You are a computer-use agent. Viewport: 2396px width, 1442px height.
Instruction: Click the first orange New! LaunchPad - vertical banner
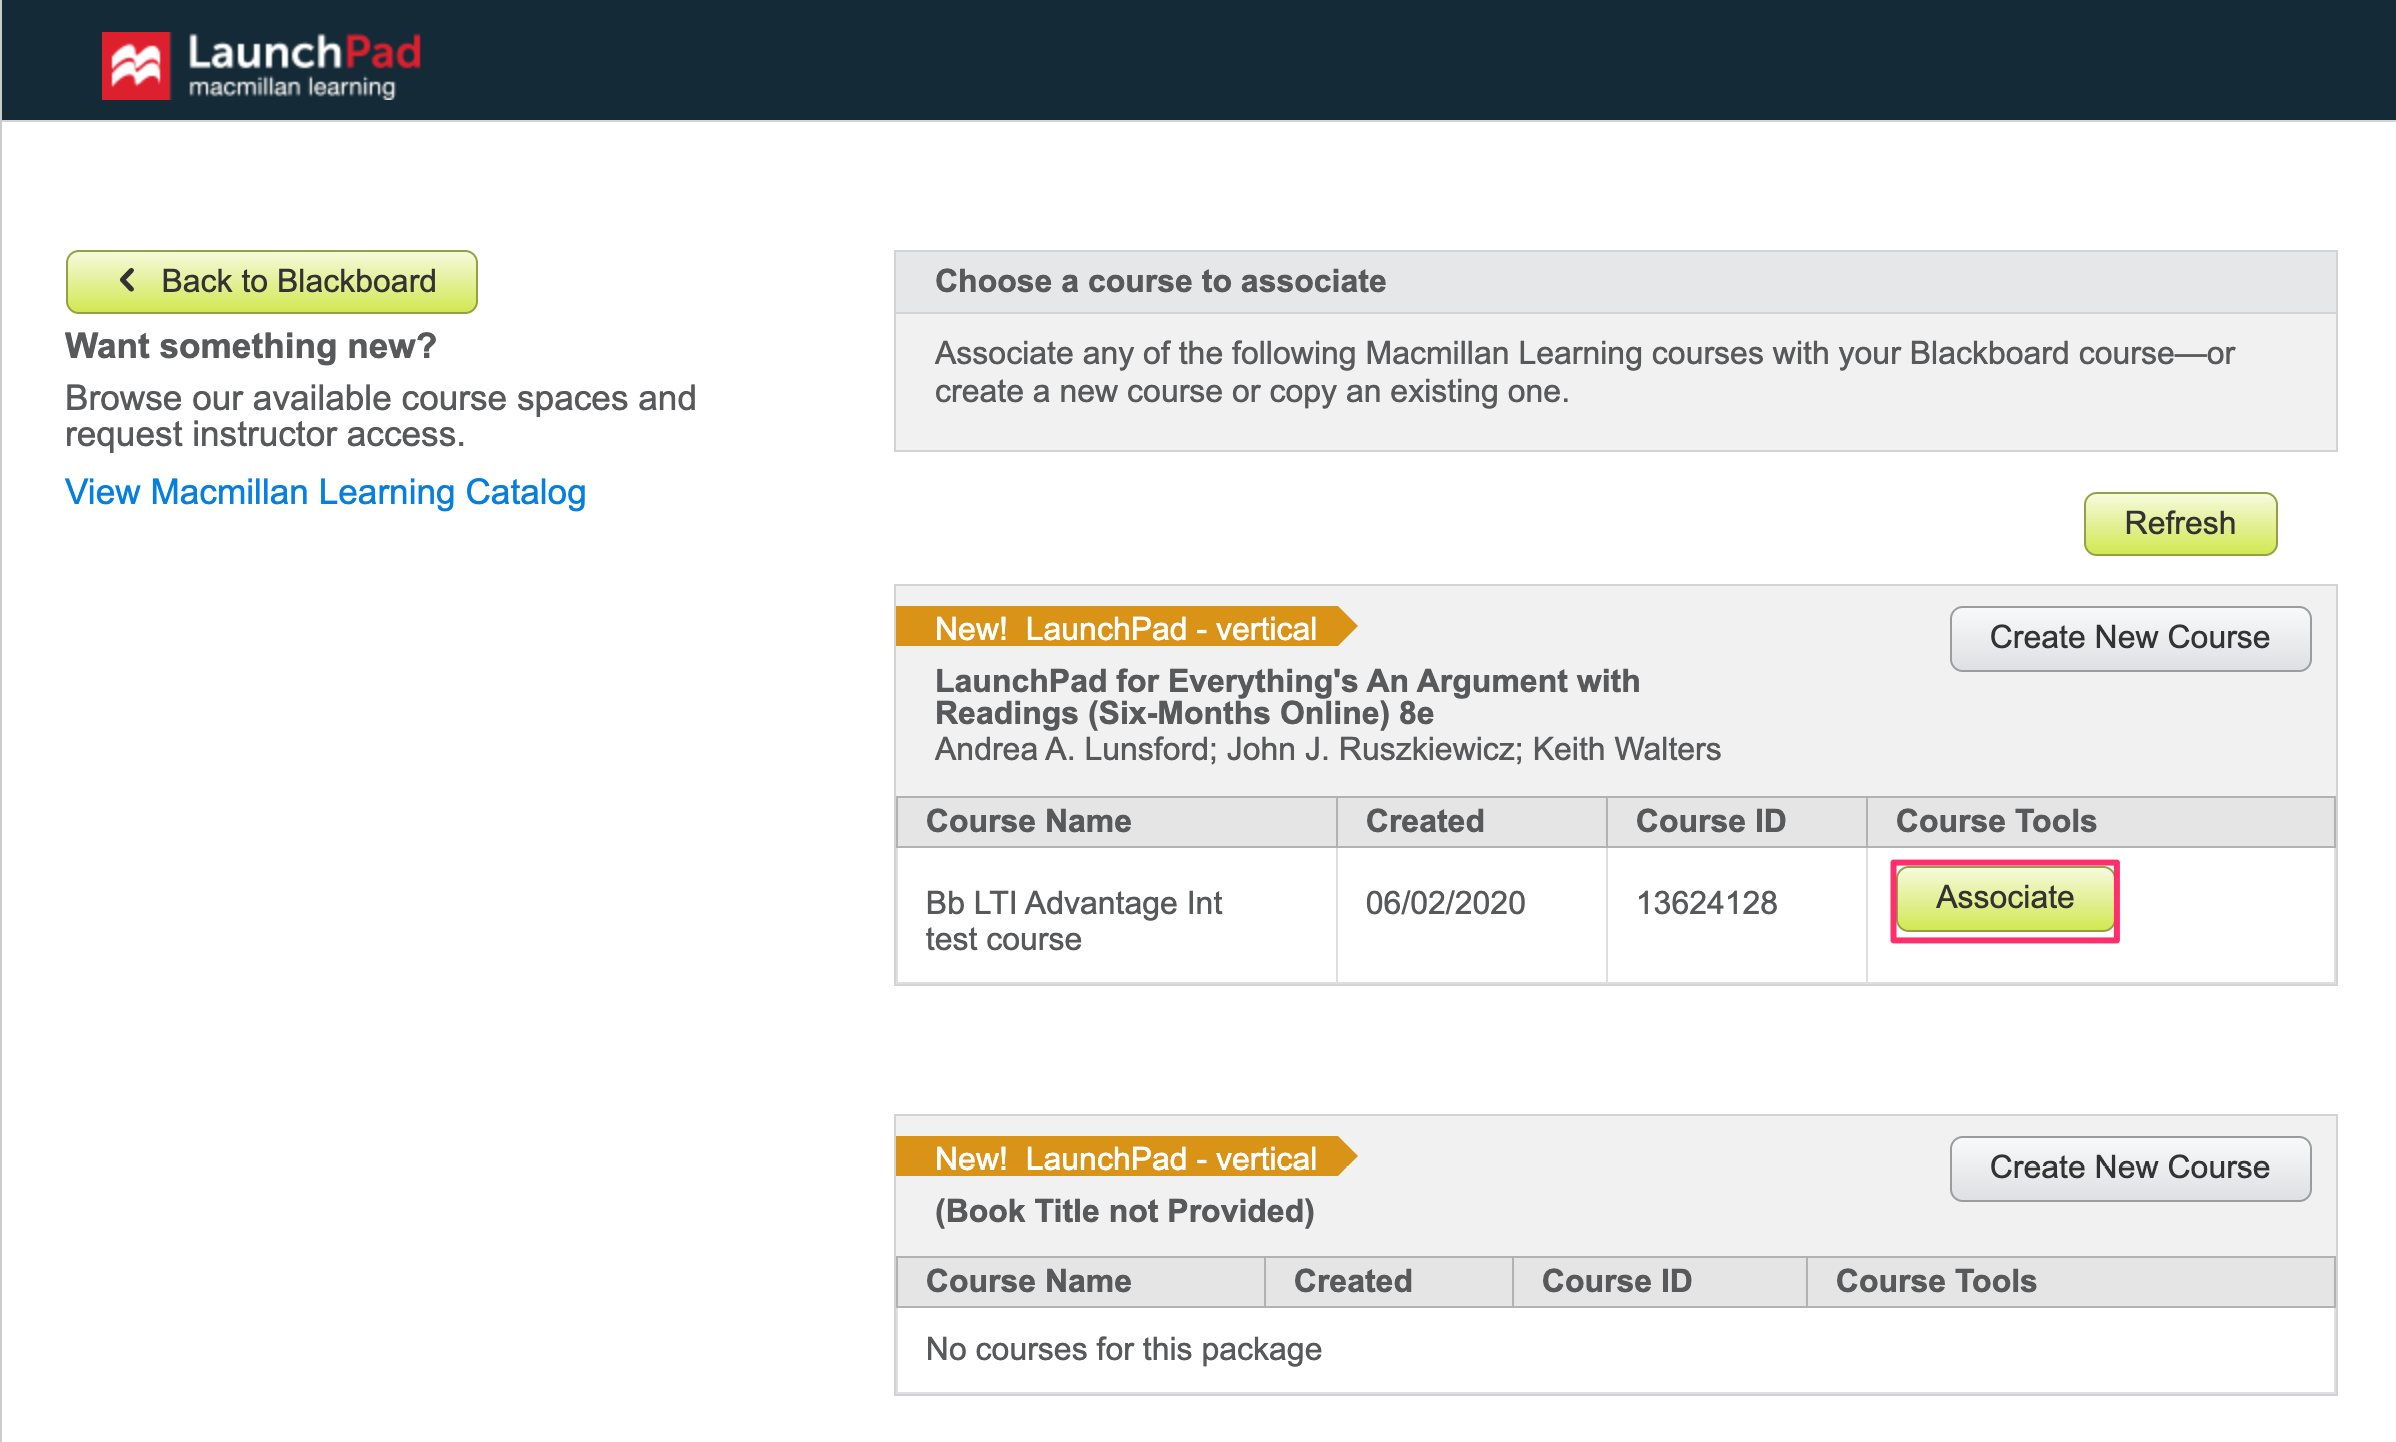tap(1126, 628)
